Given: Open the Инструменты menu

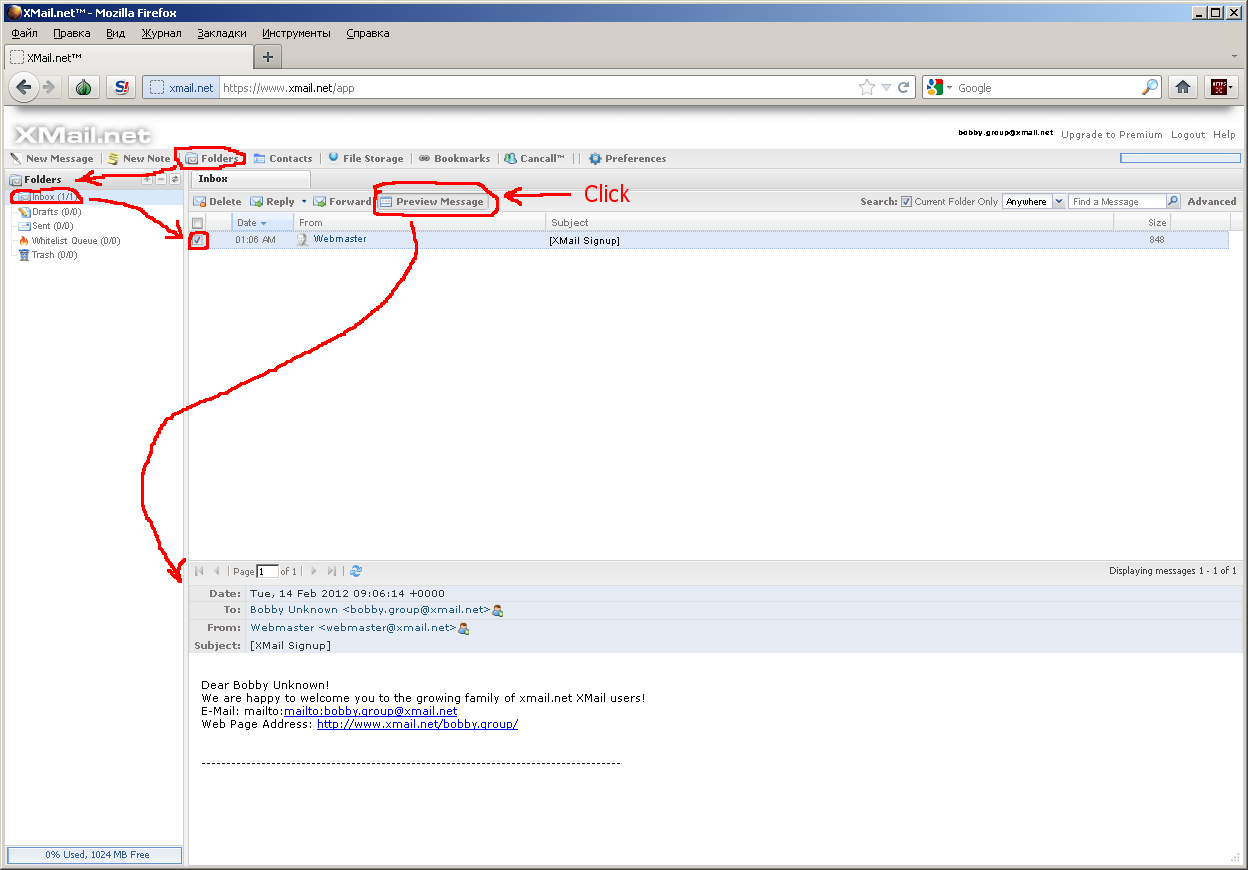Looking at the screenshot, I should [296, 33].
